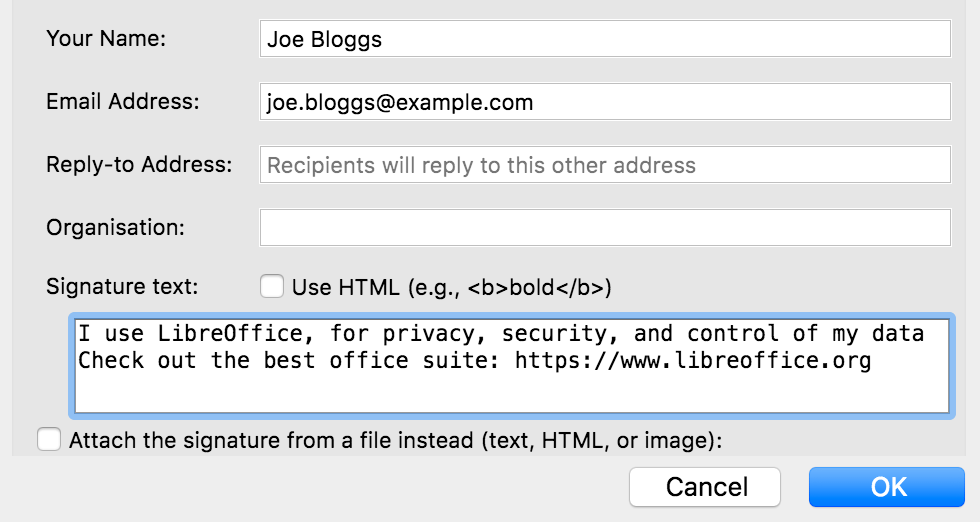This screenshot has height=522, width=980.
Task: Enable the Use HTML checkbox
Action: (272, 287)
